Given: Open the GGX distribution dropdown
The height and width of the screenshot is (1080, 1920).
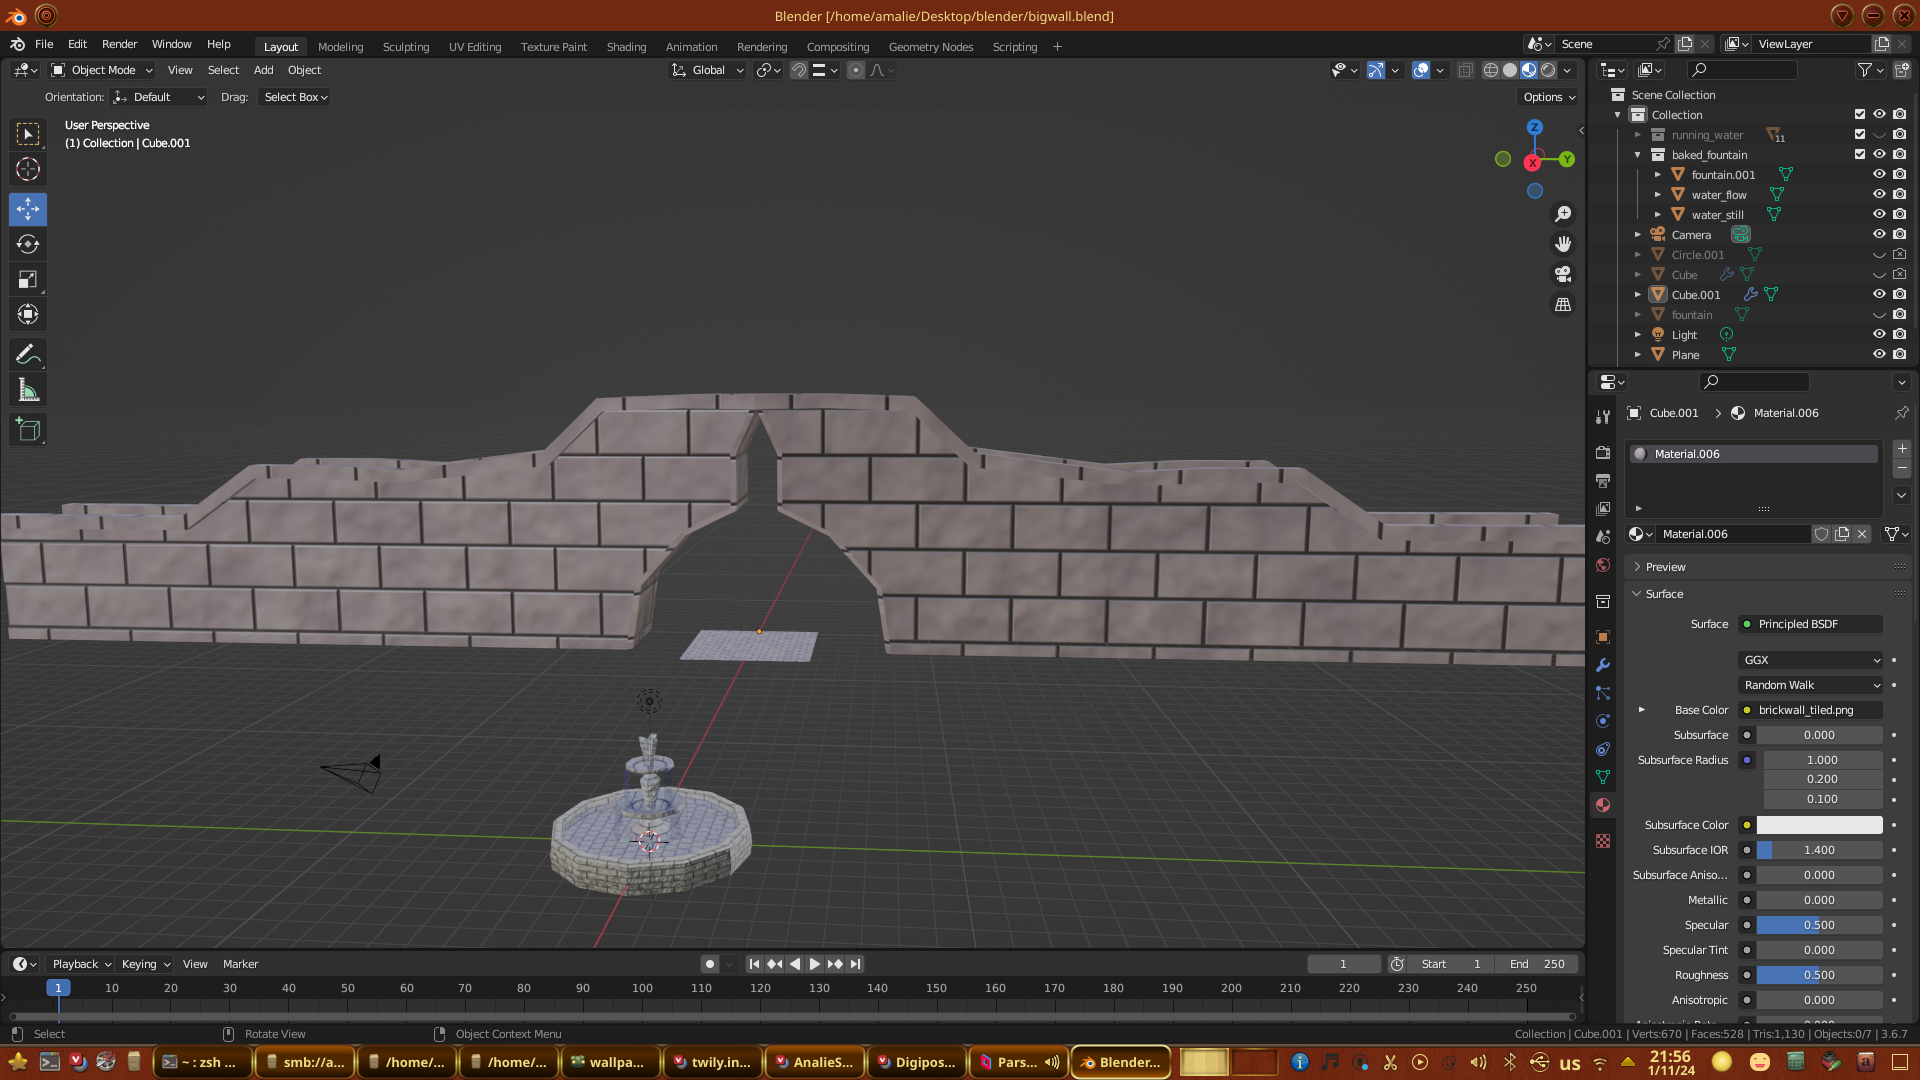Looking at the screenshot, I should tap(1810, 660).
